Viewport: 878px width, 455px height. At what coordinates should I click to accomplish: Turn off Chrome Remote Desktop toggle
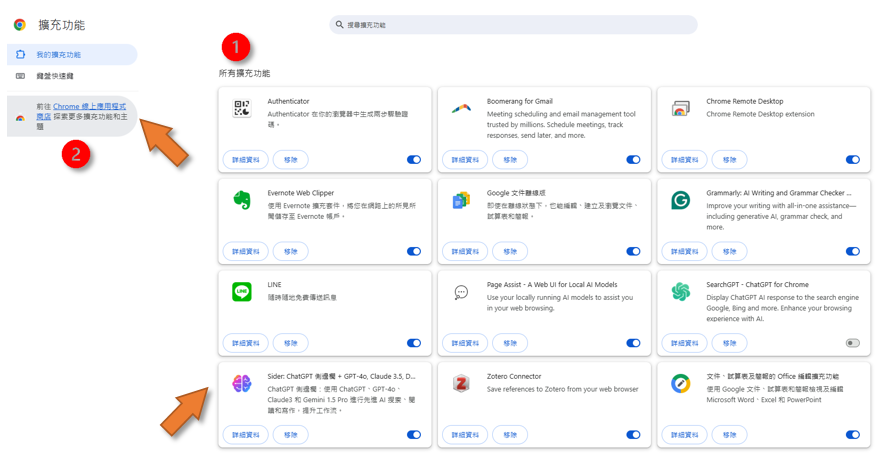853,160
